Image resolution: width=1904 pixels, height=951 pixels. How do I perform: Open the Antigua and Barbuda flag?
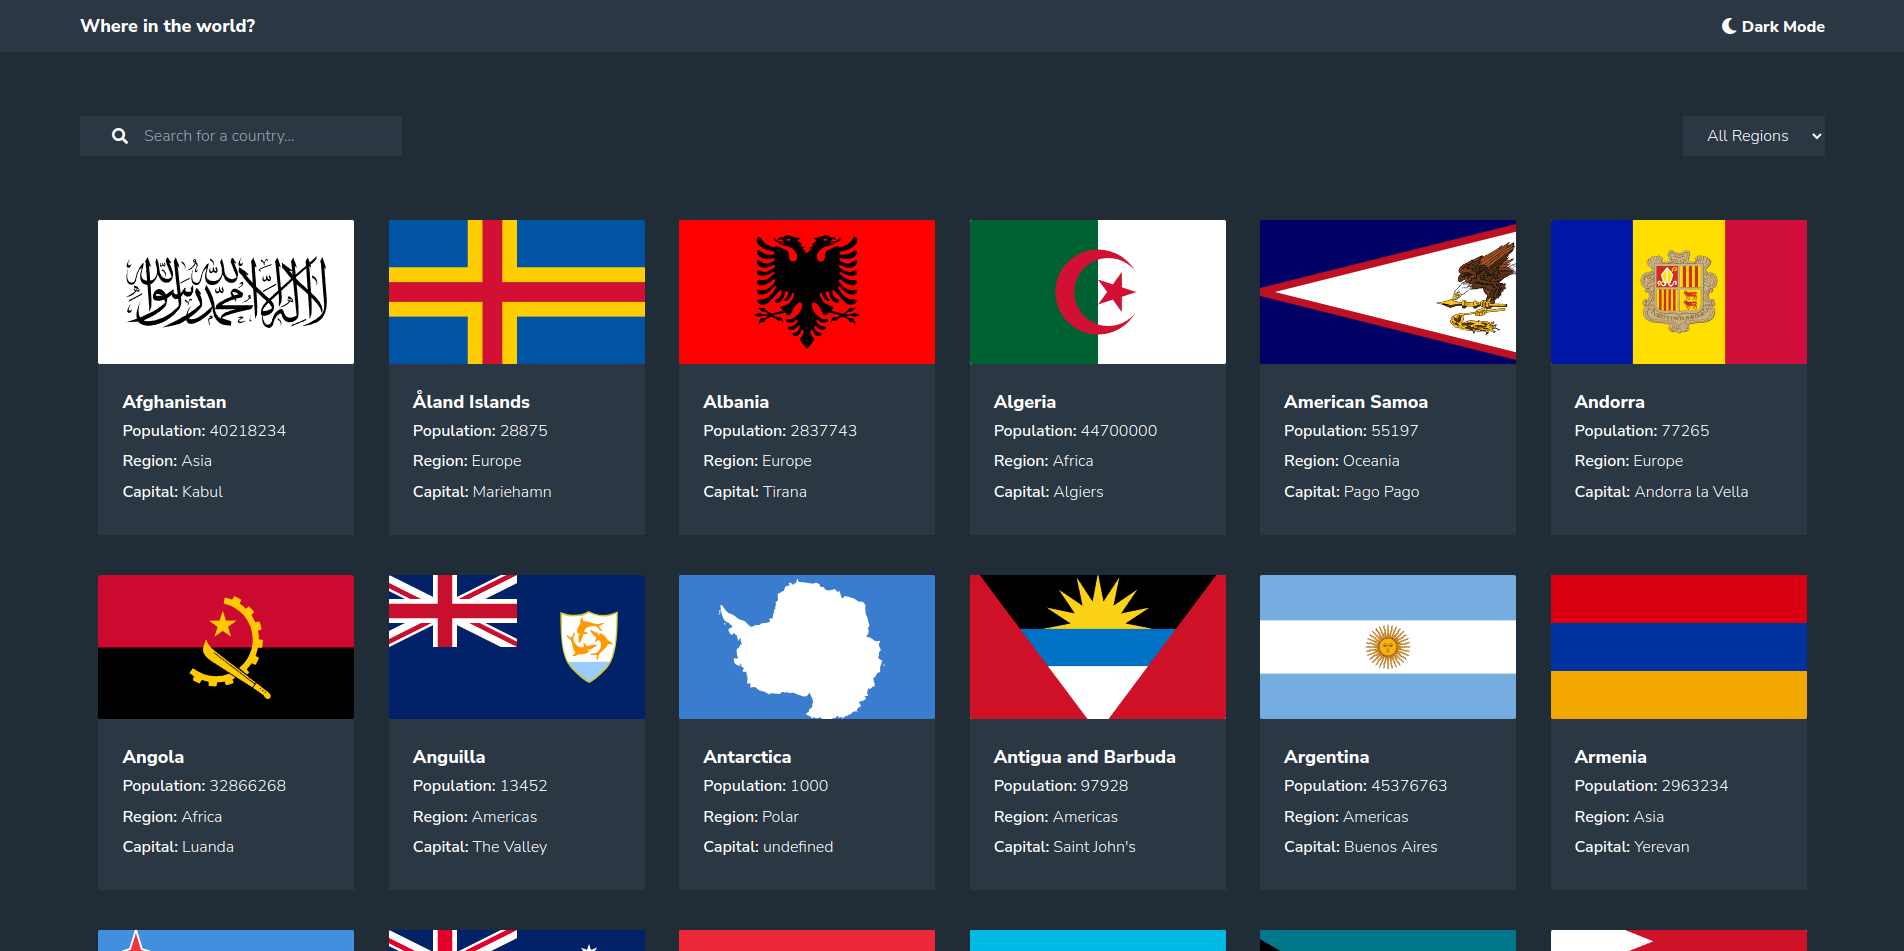[x=1098, y=647]
